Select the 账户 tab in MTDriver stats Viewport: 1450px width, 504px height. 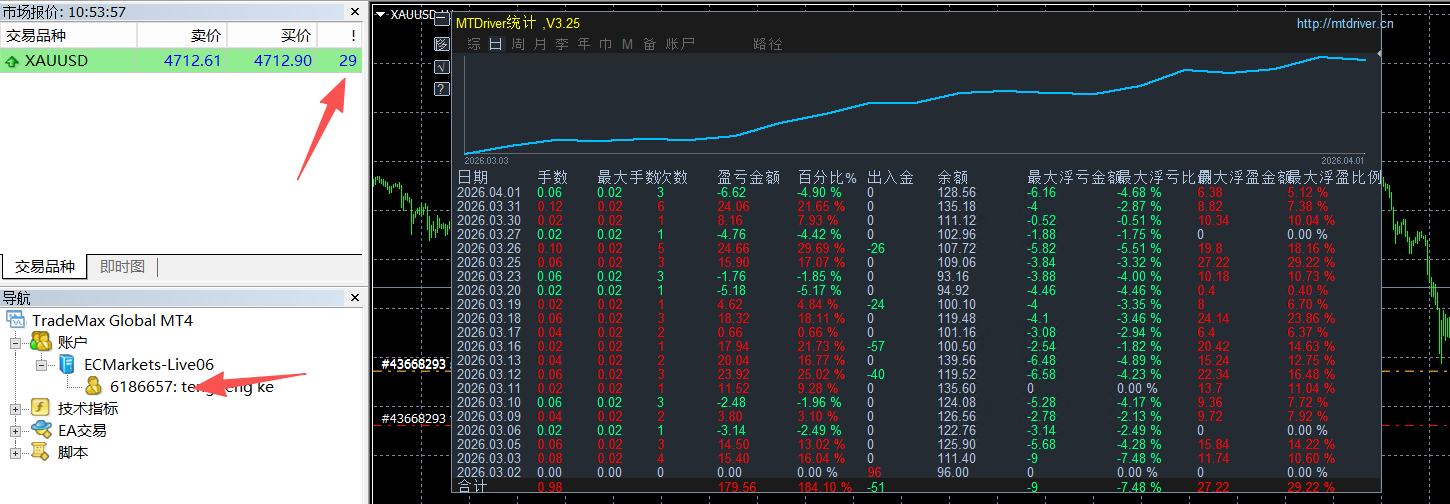[x=680, y=44]
